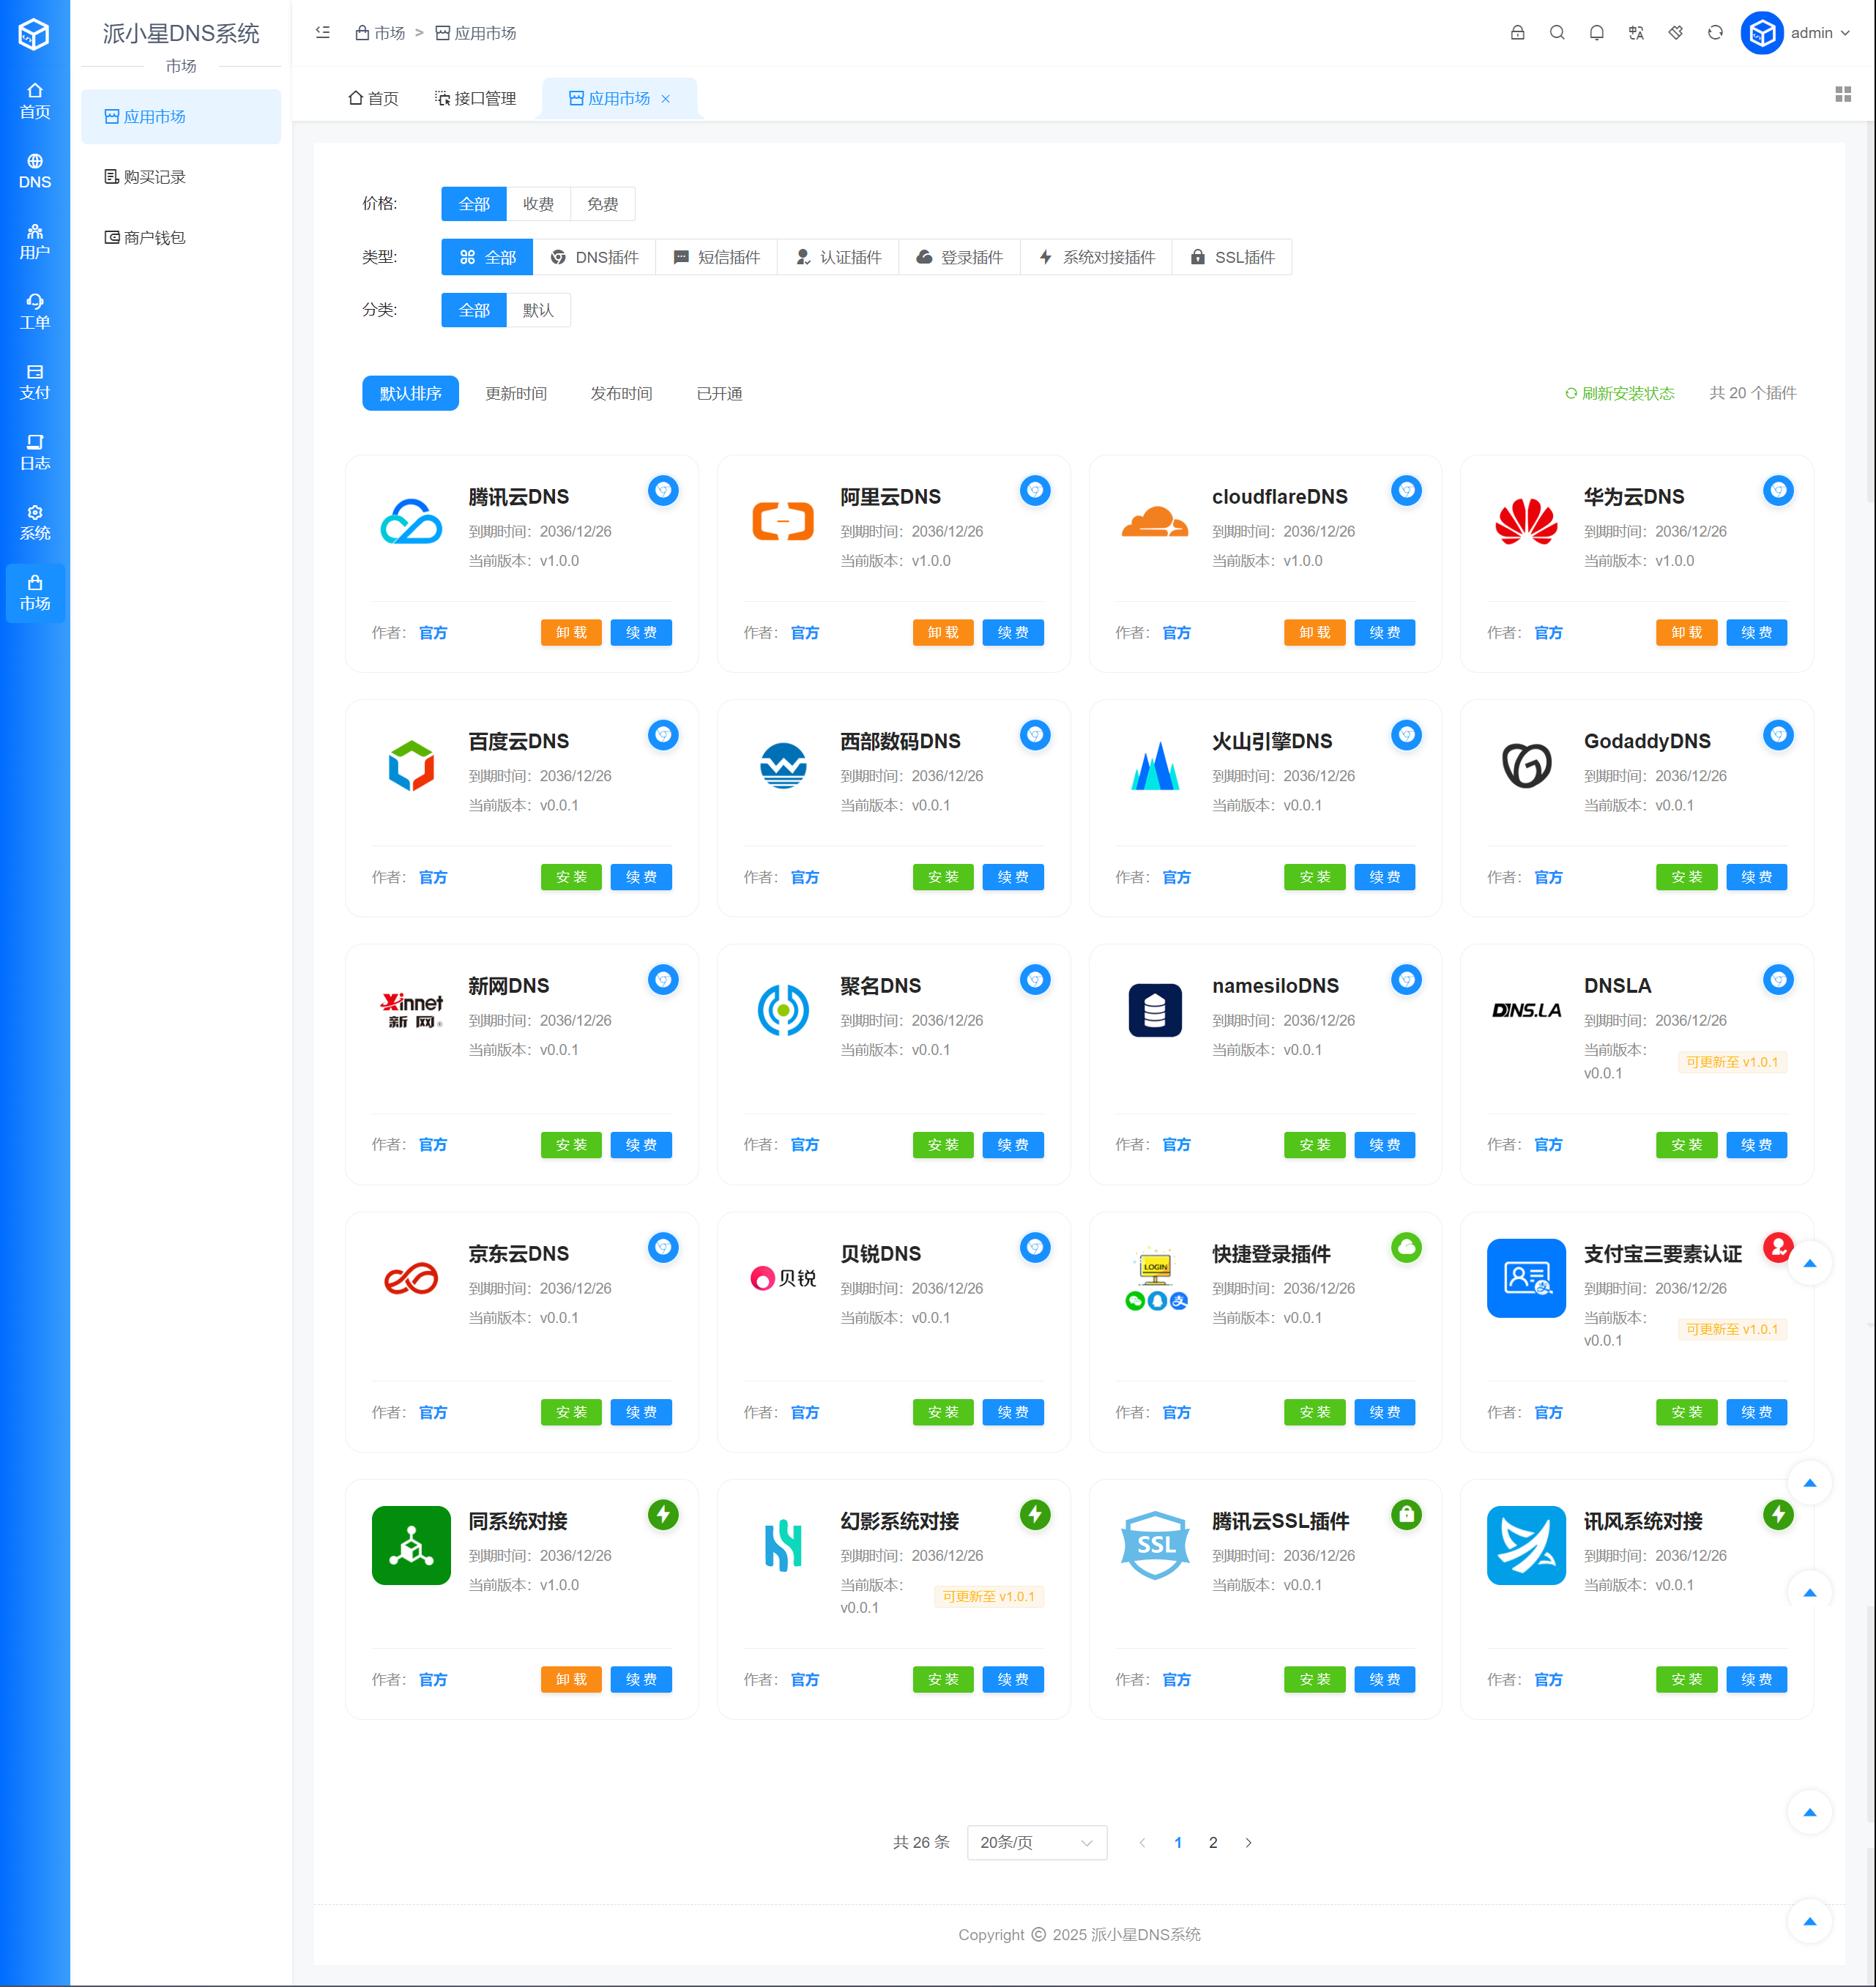Viewport: 1876px width, 1987px height.
Task: Switch to the 接口管理 tab
Action: click(476, 98)
